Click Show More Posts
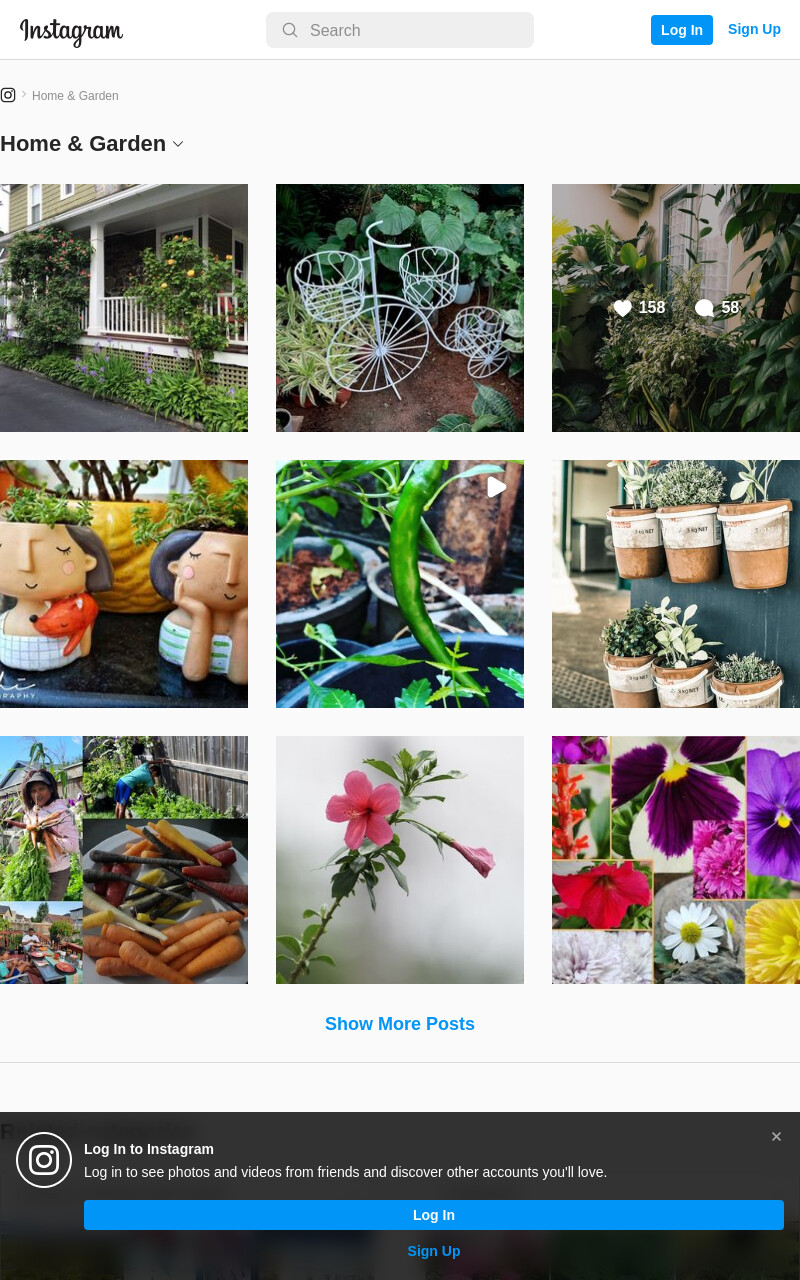The width and height of the screenshot is (800, 1280). (x=400, y=1024)
